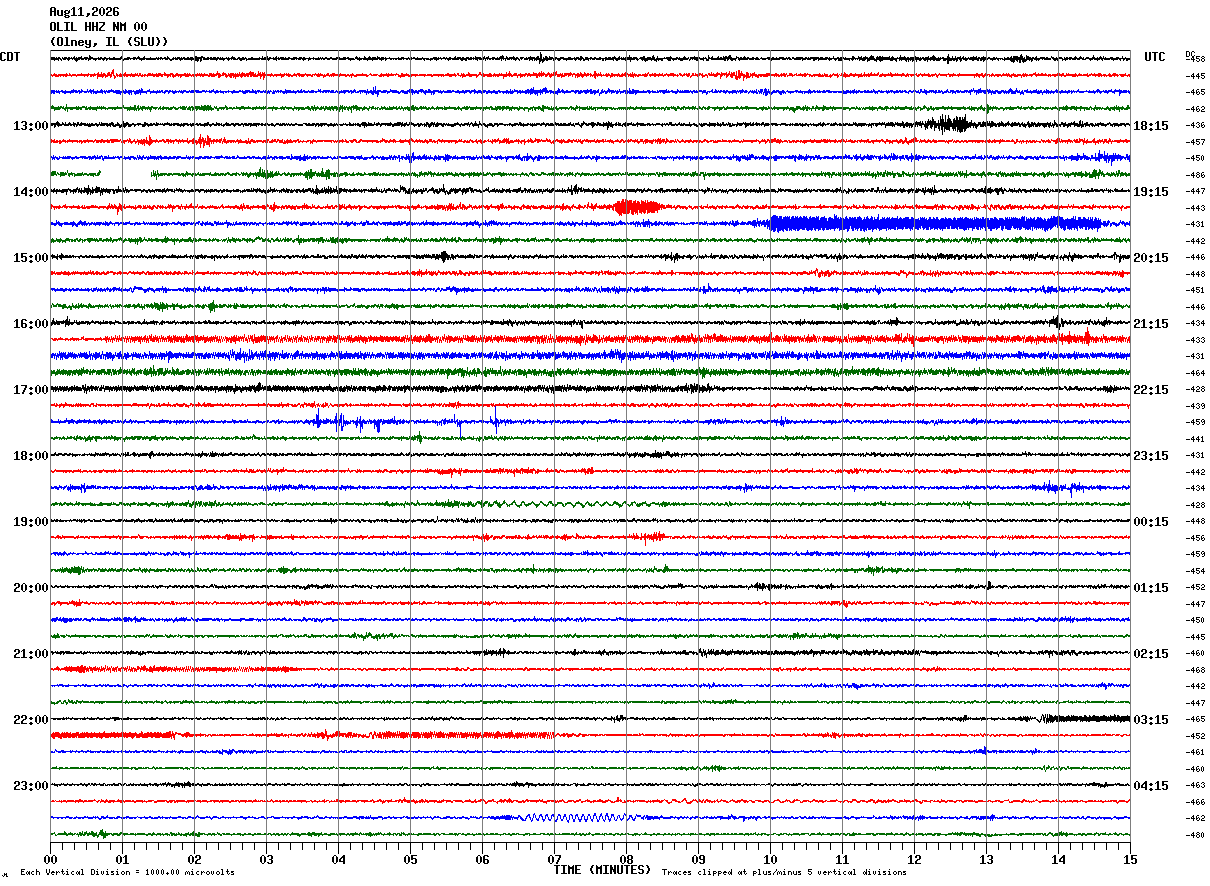Click the (Olney, IL (SLU)) location text

pyautogui.click(x=109, y=42)
